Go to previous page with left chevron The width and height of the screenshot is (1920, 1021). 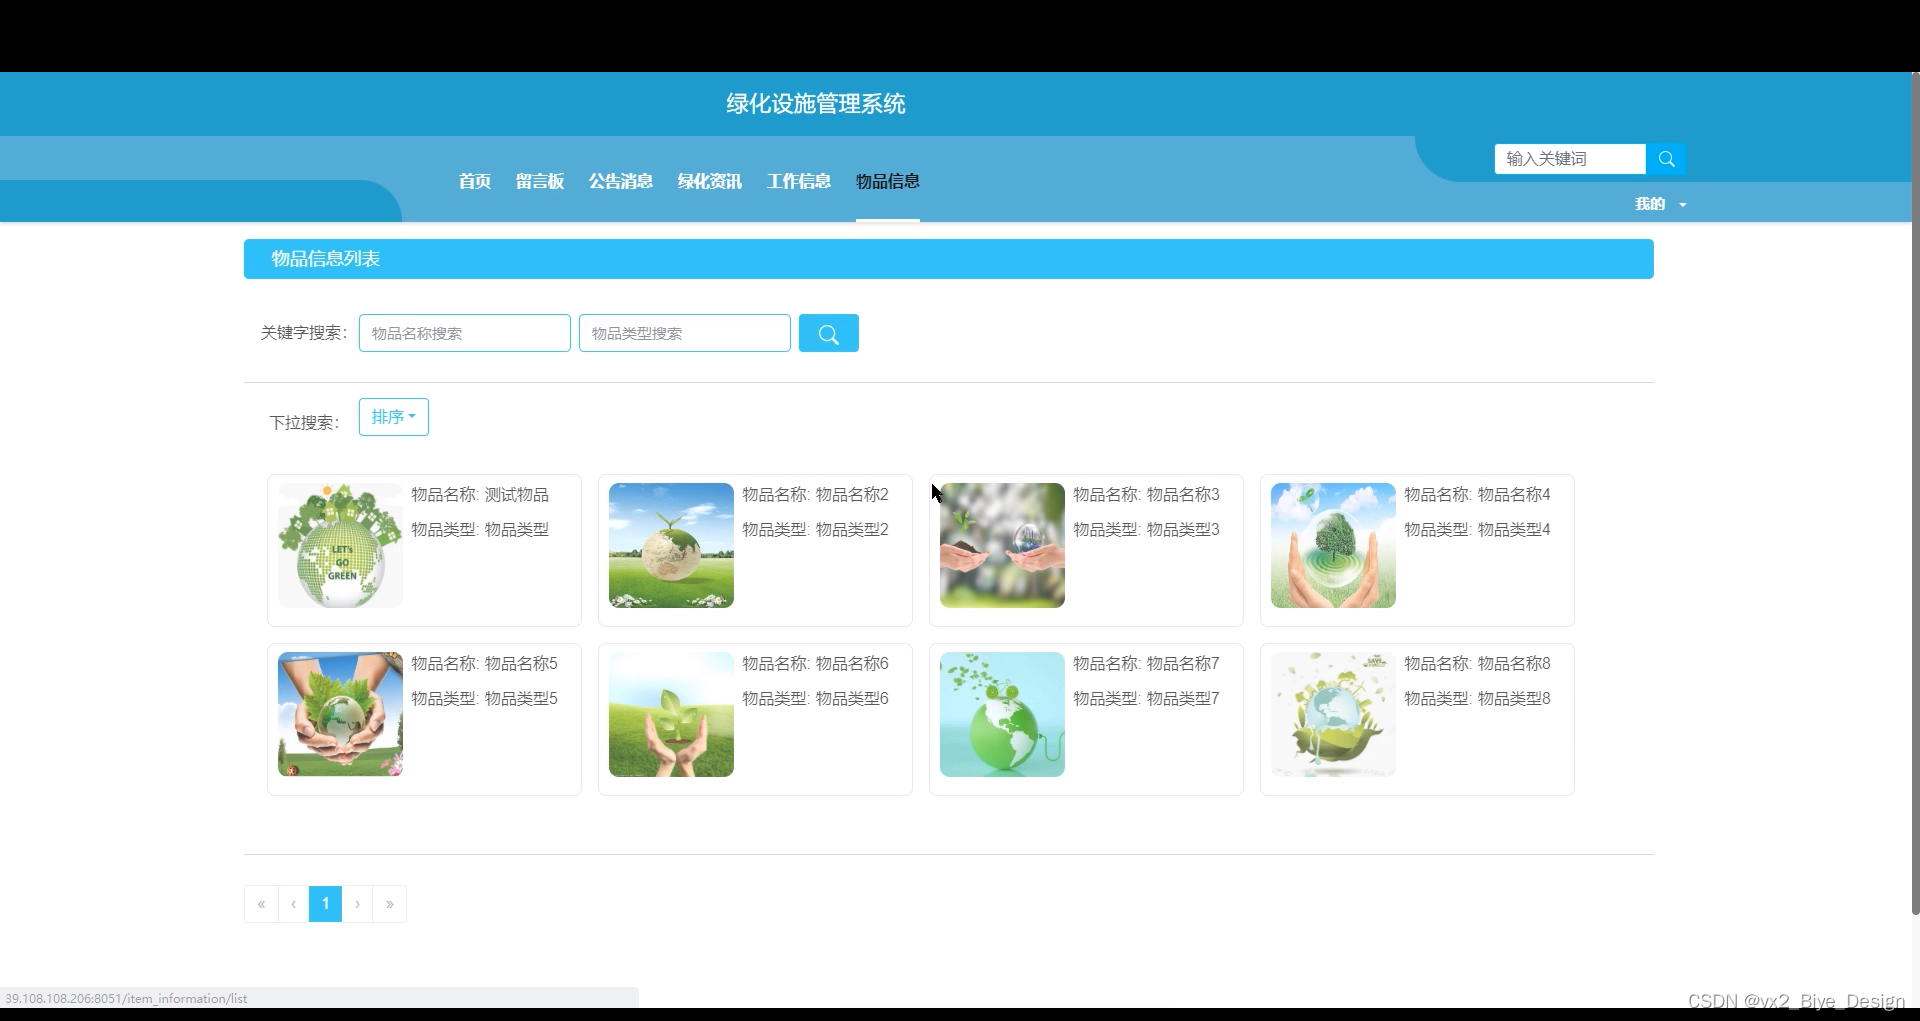(x=292, y=903)
